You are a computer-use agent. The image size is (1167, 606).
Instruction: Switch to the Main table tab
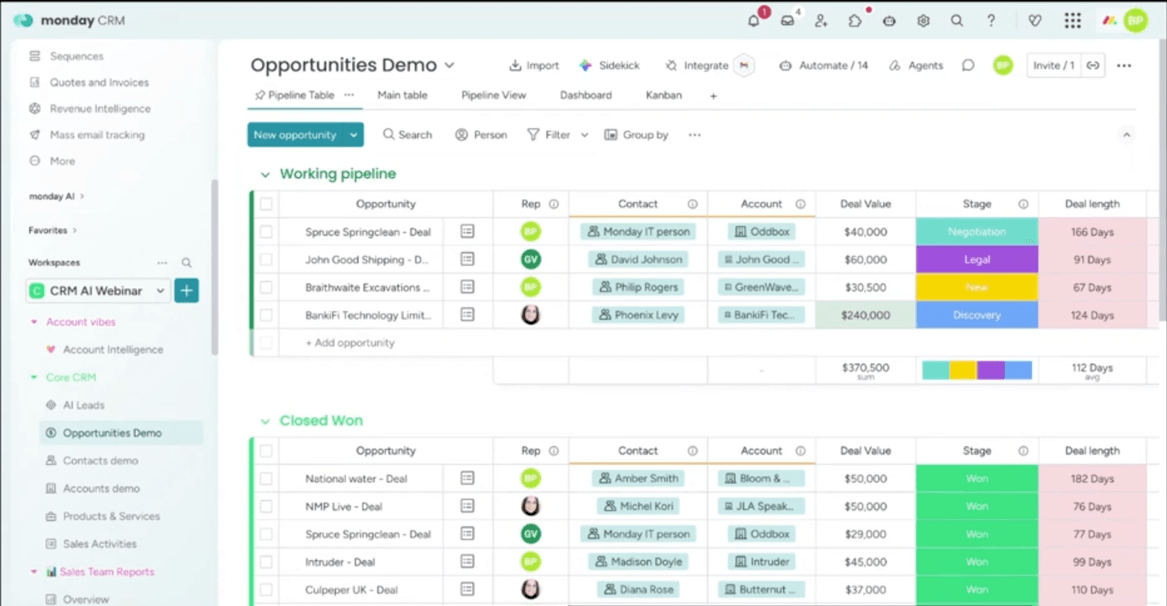(x=402, y=95)
